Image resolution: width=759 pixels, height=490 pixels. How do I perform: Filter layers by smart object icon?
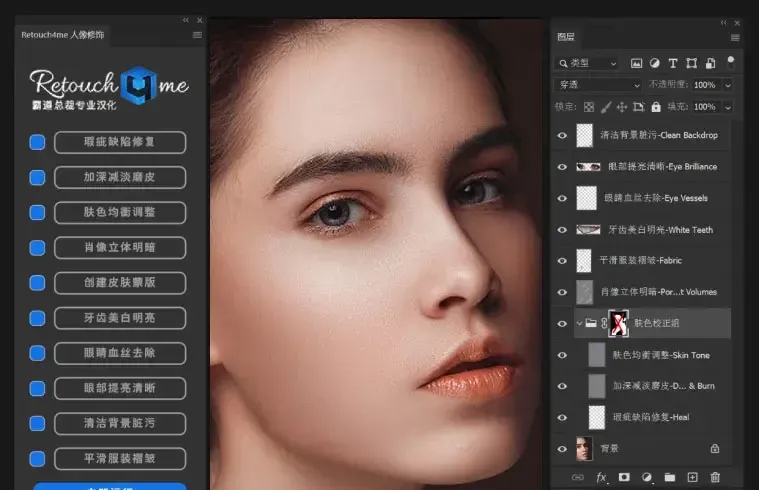click(x=710, y=63)
